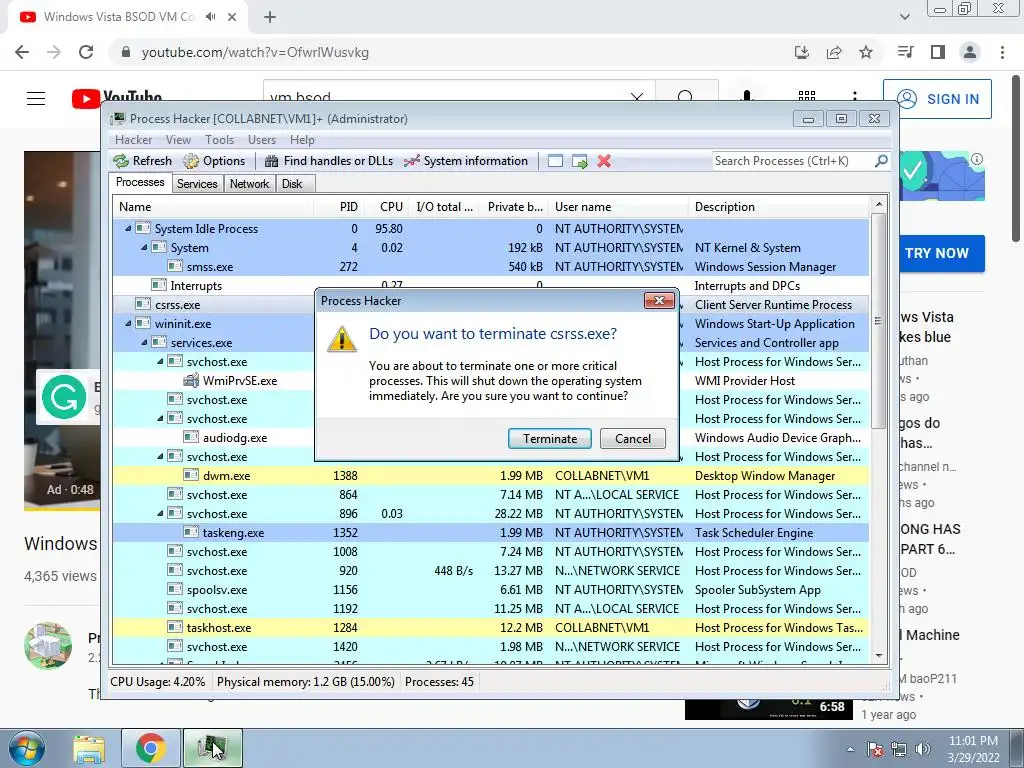Viewport: 1024px width, 768px height.
Task: Sort process list by Name column
Action: click(213, 207)
